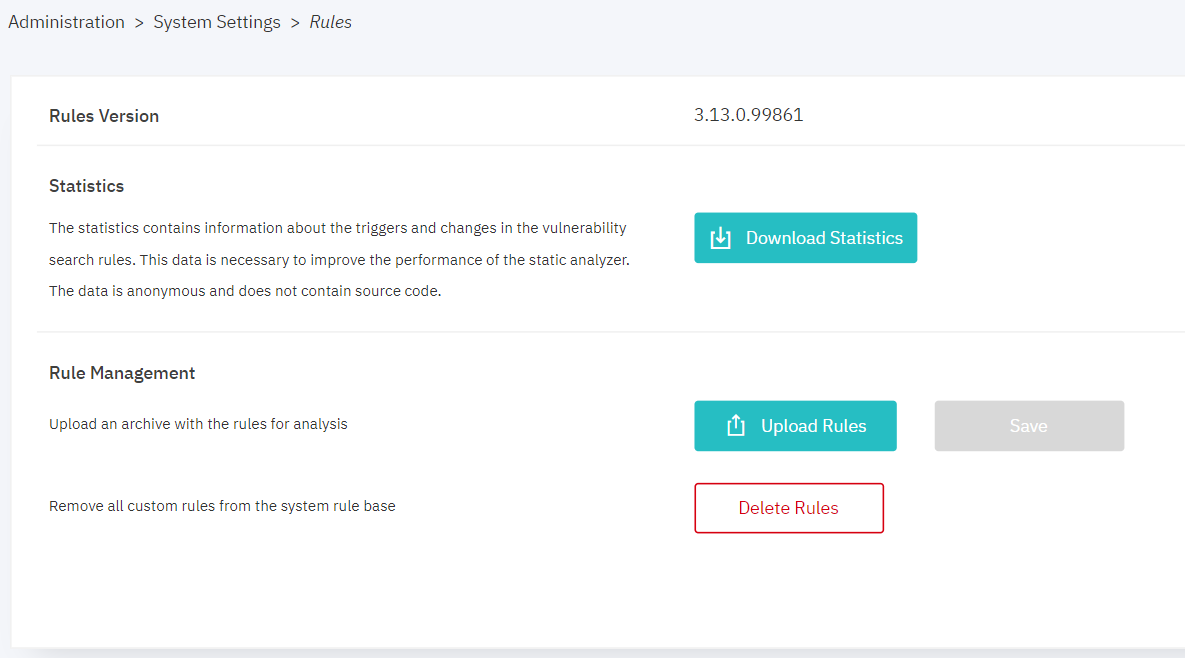This screenshot has height=658, width=1185.
Task: Click the Rule Management heading
Action: [x=122, y=373]
